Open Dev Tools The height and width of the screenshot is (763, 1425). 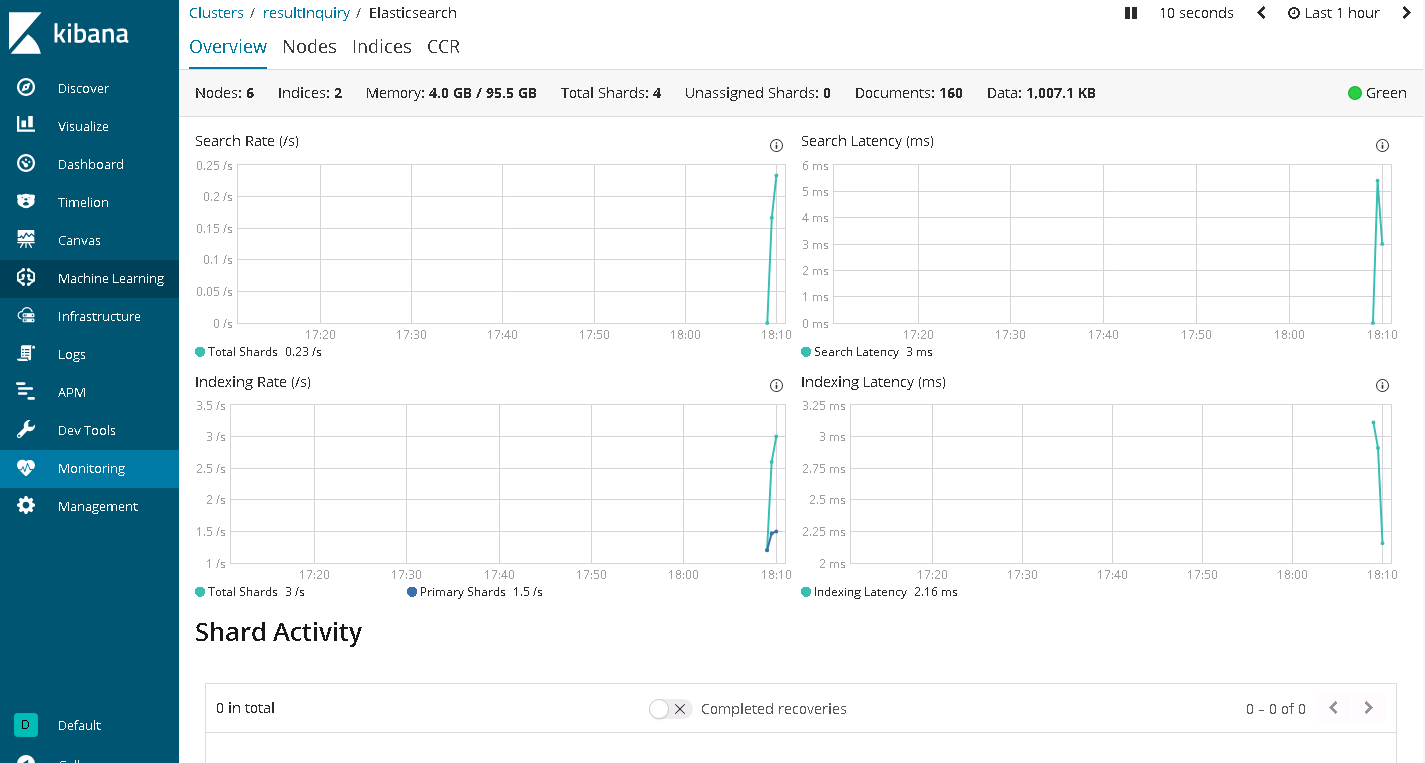(x=86, y=430)
